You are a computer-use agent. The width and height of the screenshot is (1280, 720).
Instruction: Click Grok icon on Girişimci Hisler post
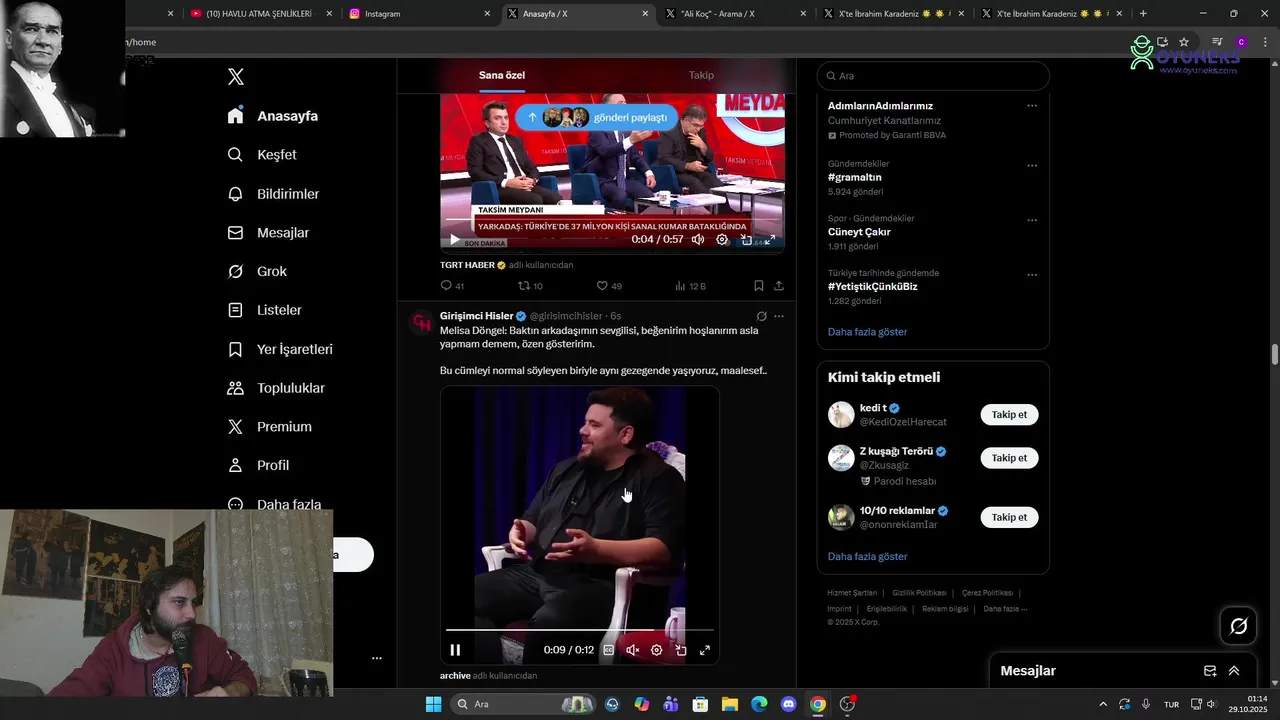pos(761,316)
